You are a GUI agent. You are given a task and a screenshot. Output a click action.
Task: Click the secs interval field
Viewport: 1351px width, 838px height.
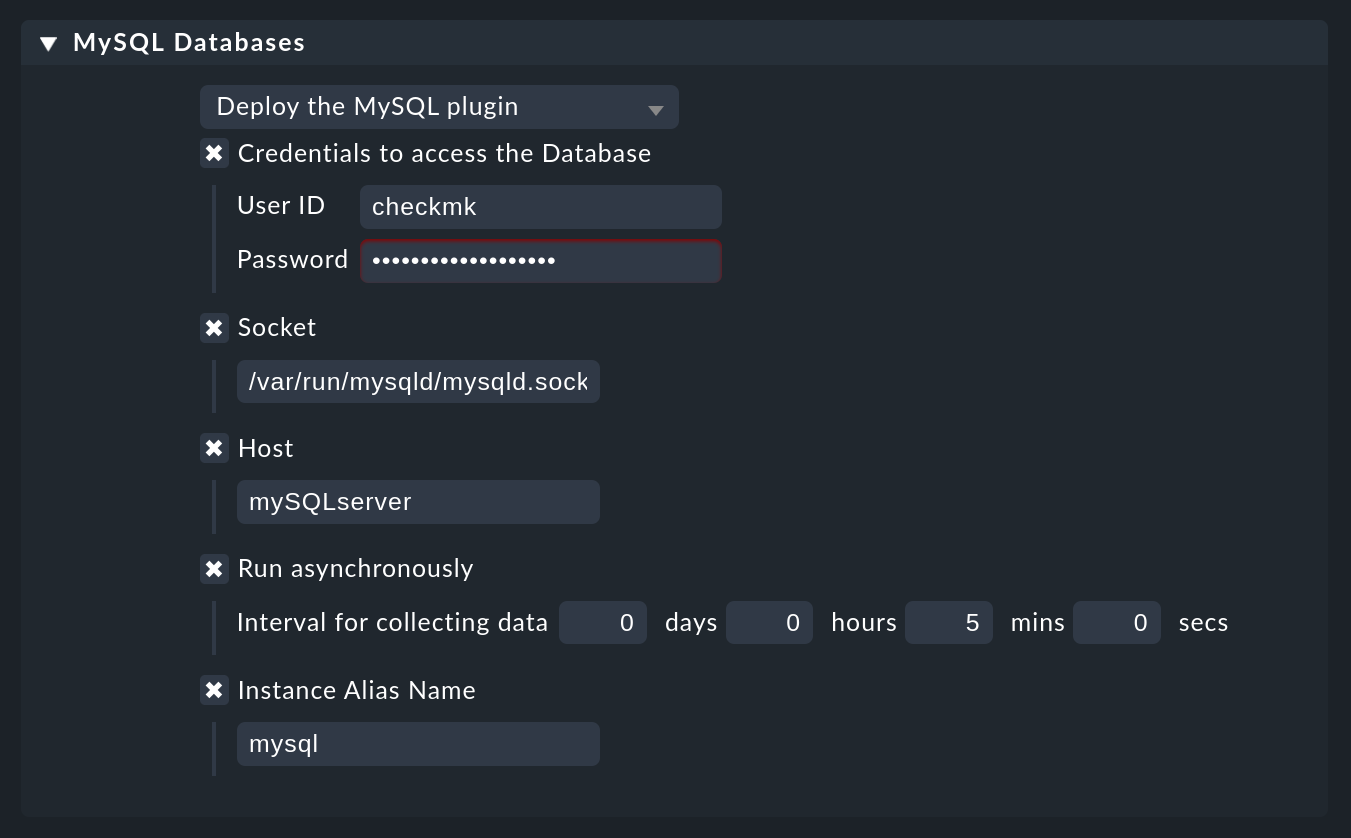(1117, 623)
